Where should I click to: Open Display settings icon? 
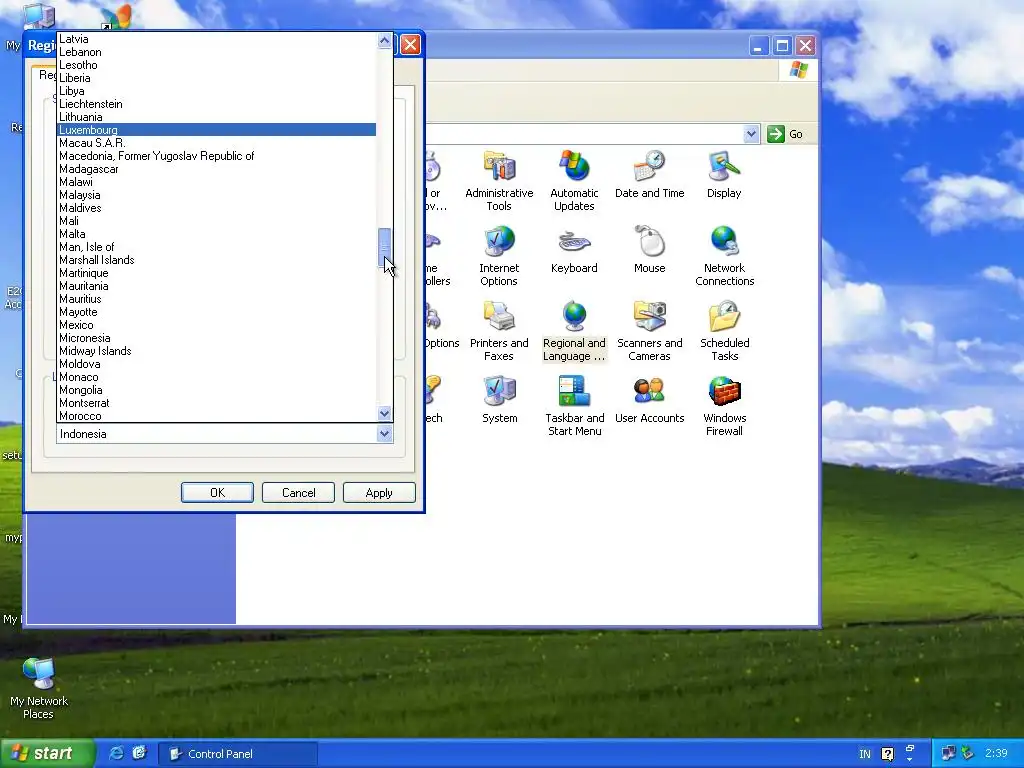724,174
